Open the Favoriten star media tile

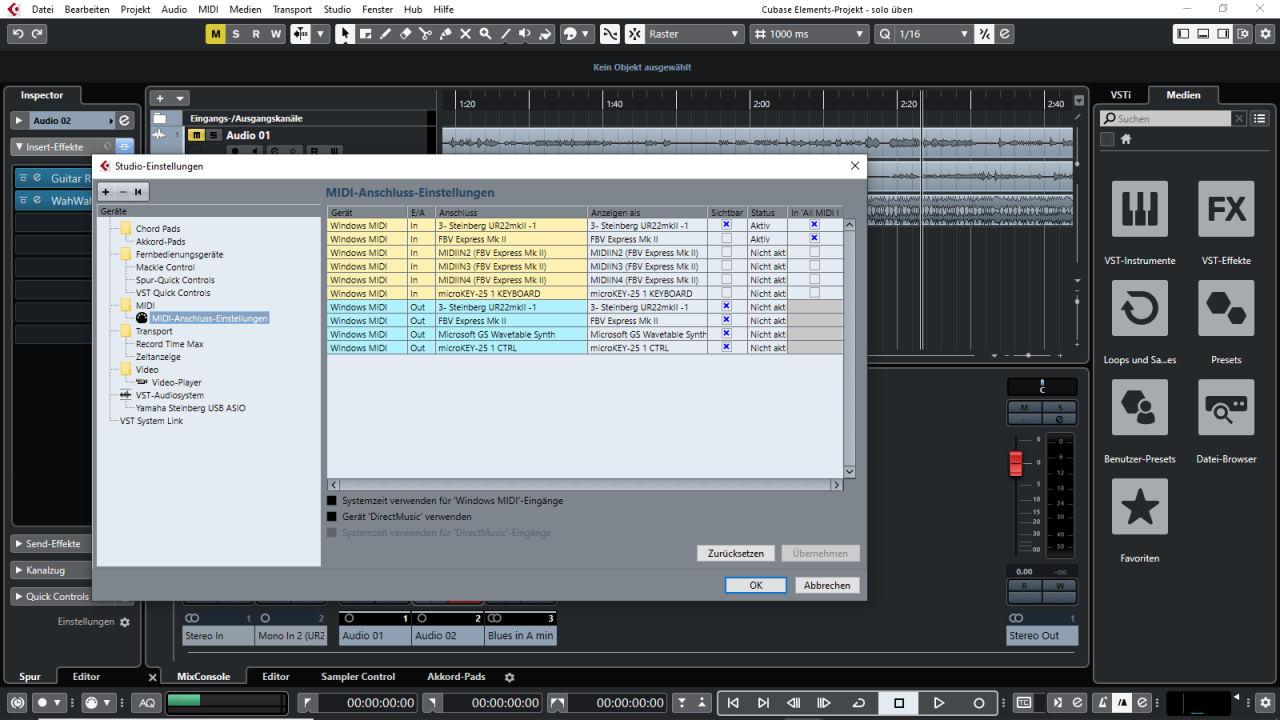(x=1139, y=506)
